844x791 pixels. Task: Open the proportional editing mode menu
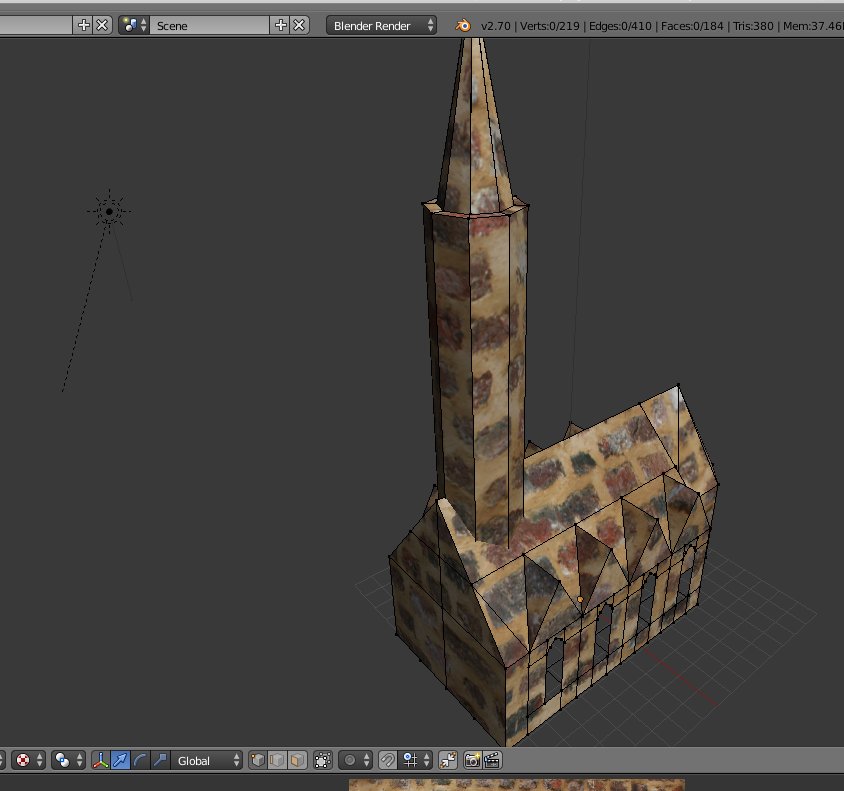pos(355,760)
